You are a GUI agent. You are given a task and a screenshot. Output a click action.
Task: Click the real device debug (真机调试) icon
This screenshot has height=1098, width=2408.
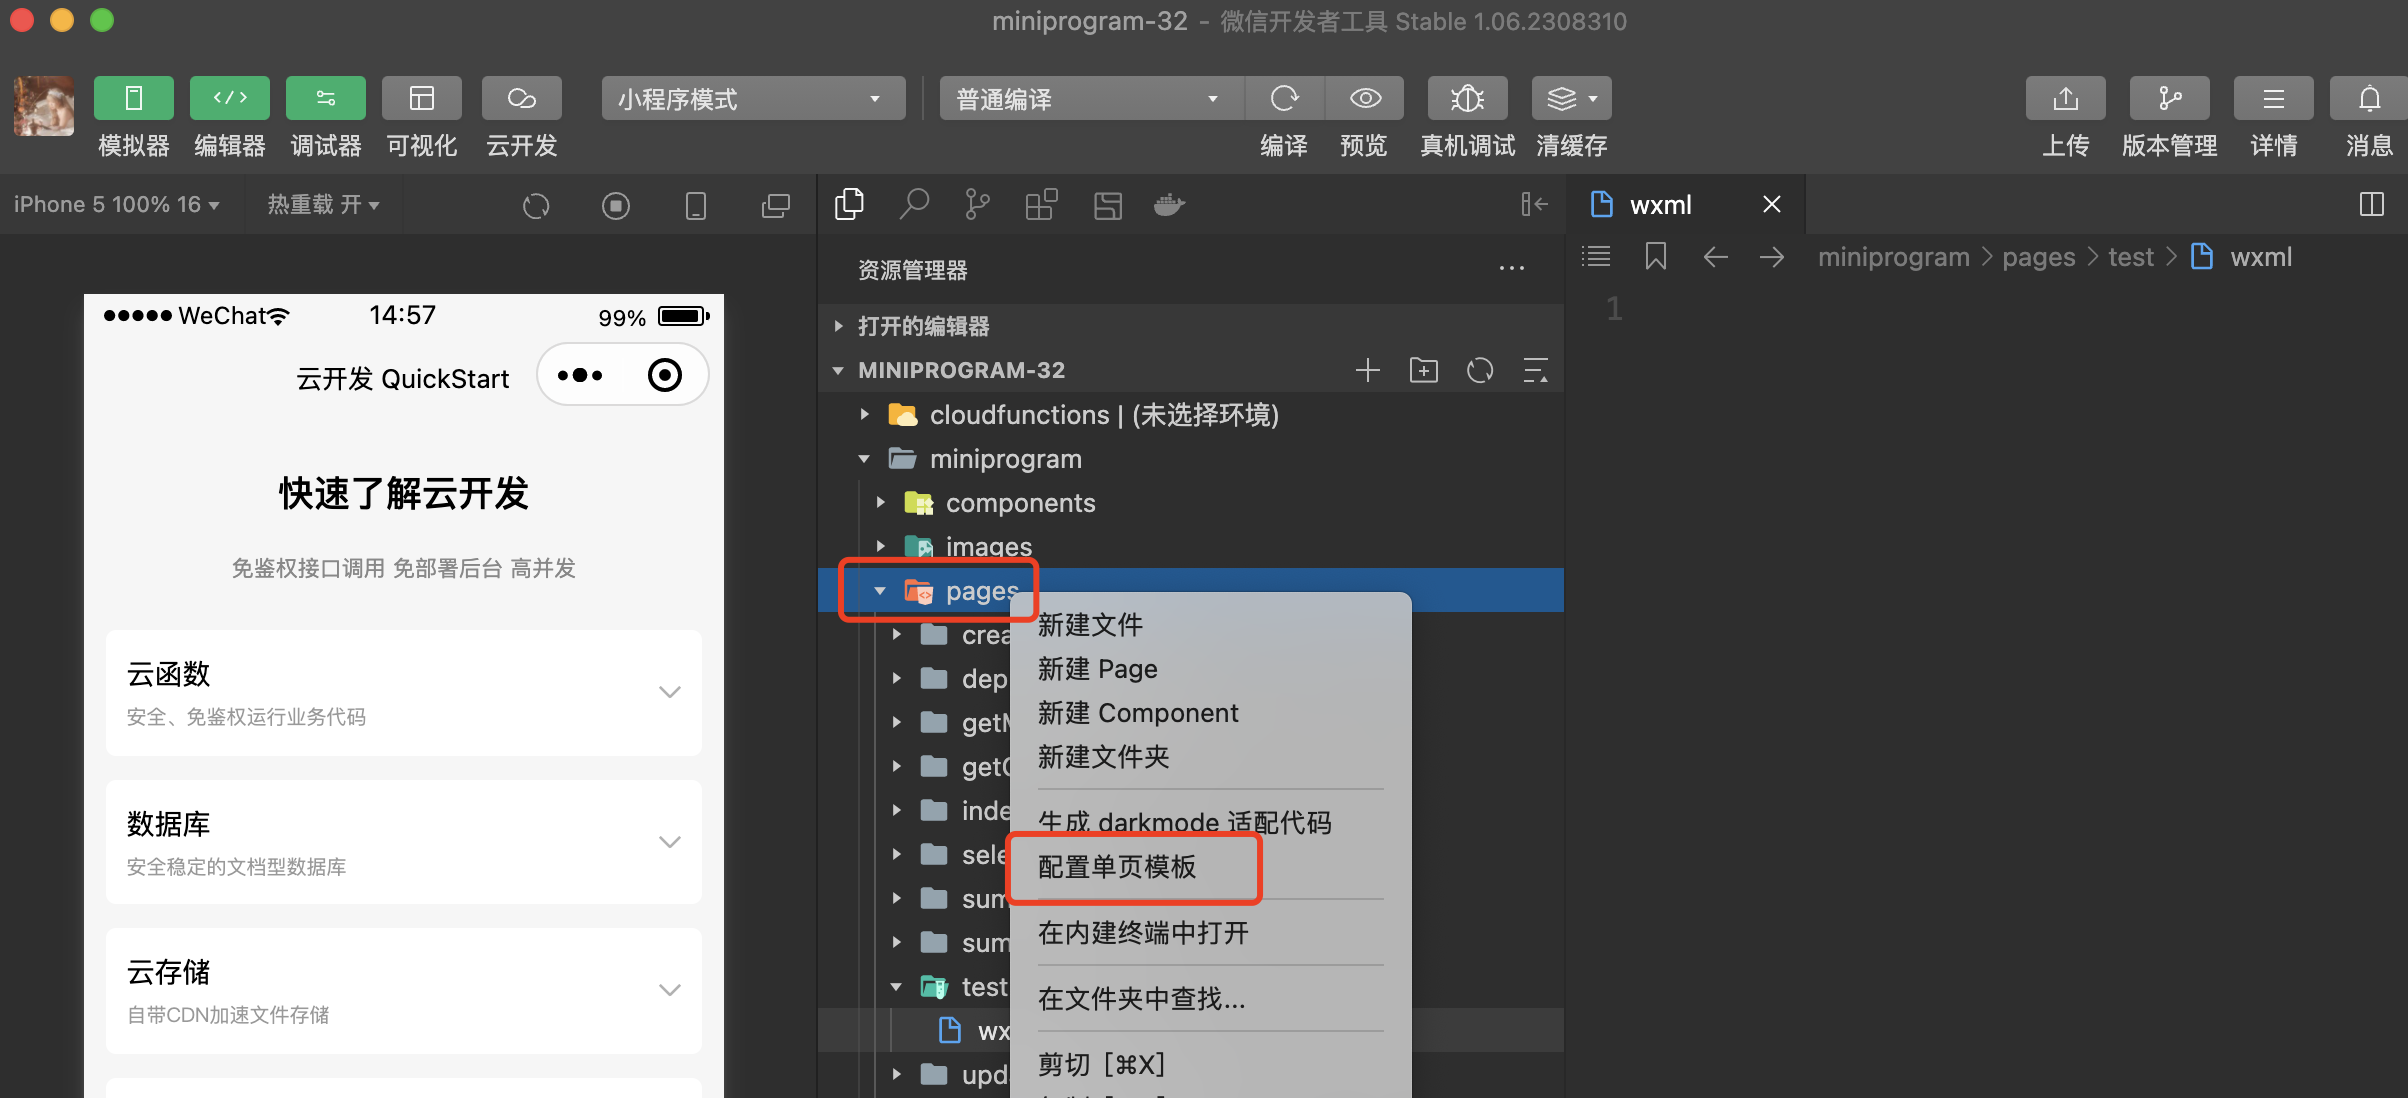[1467, 98]
